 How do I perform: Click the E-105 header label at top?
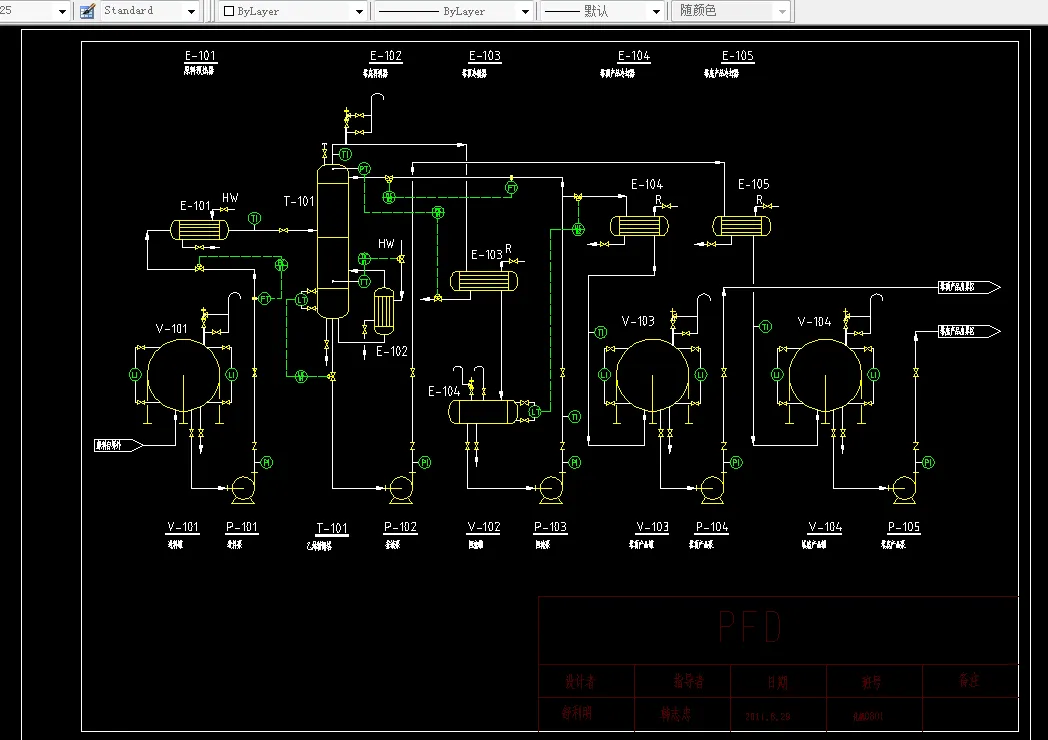click(x=738, y=56)
